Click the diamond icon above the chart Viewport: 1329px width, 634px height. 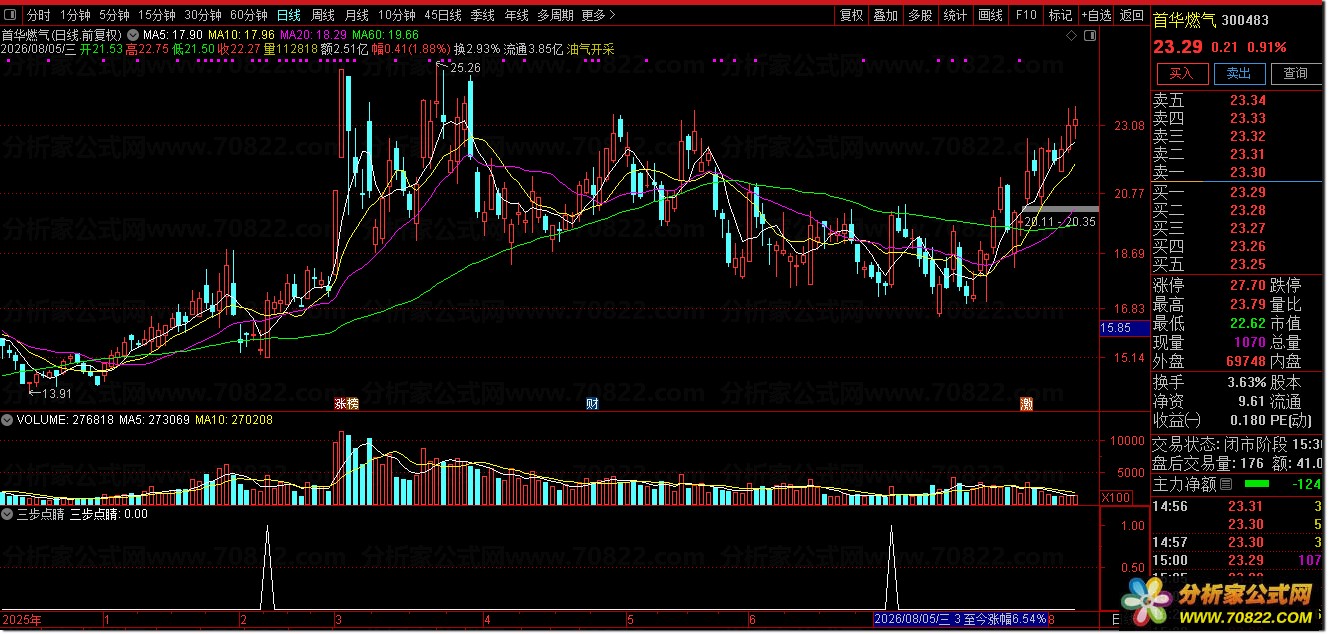click(1072, 35)
